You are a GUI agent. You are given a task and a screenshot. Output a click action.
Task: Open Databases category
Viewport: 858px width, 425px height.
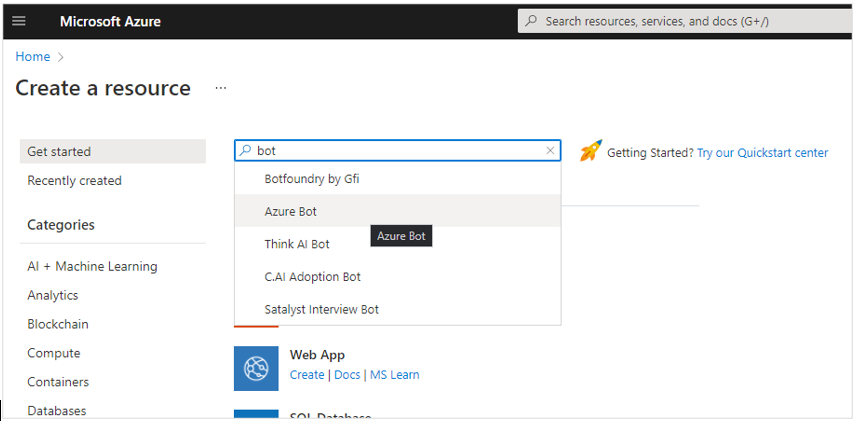pyautogui.click(x=56, y=411)
